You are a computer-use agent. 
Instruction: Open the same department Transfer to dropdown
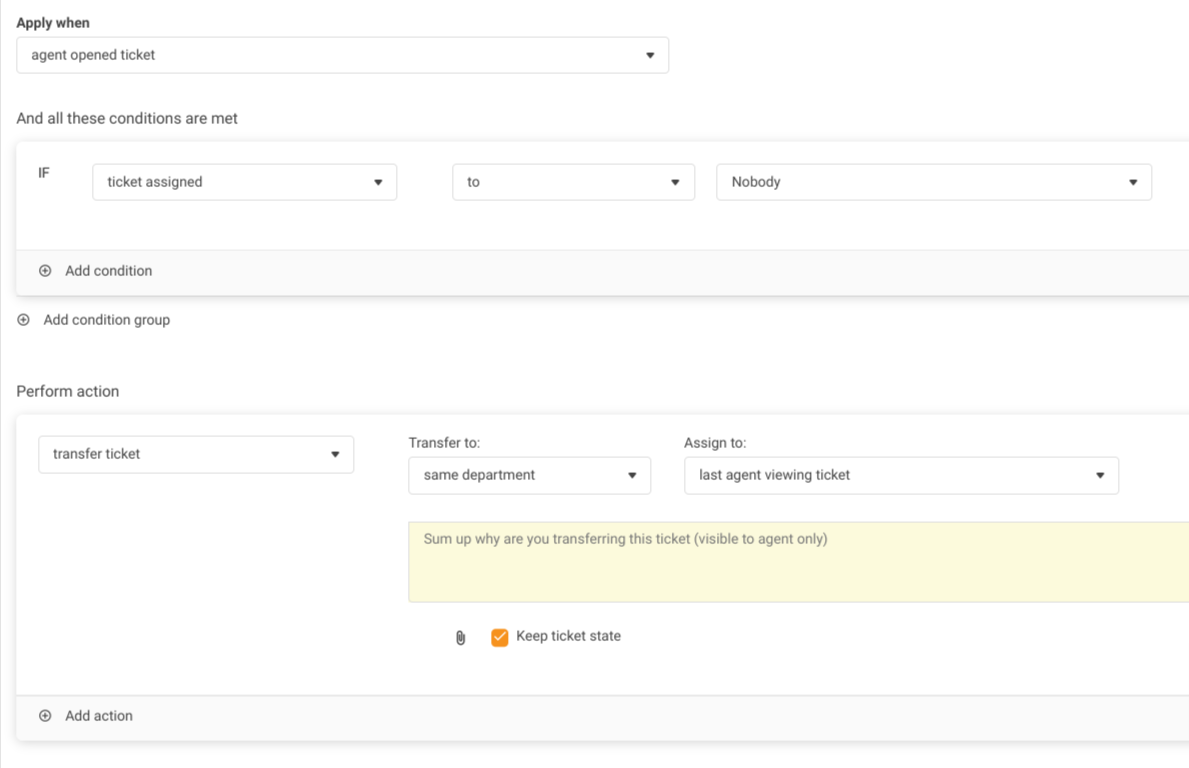click(529, 475)
